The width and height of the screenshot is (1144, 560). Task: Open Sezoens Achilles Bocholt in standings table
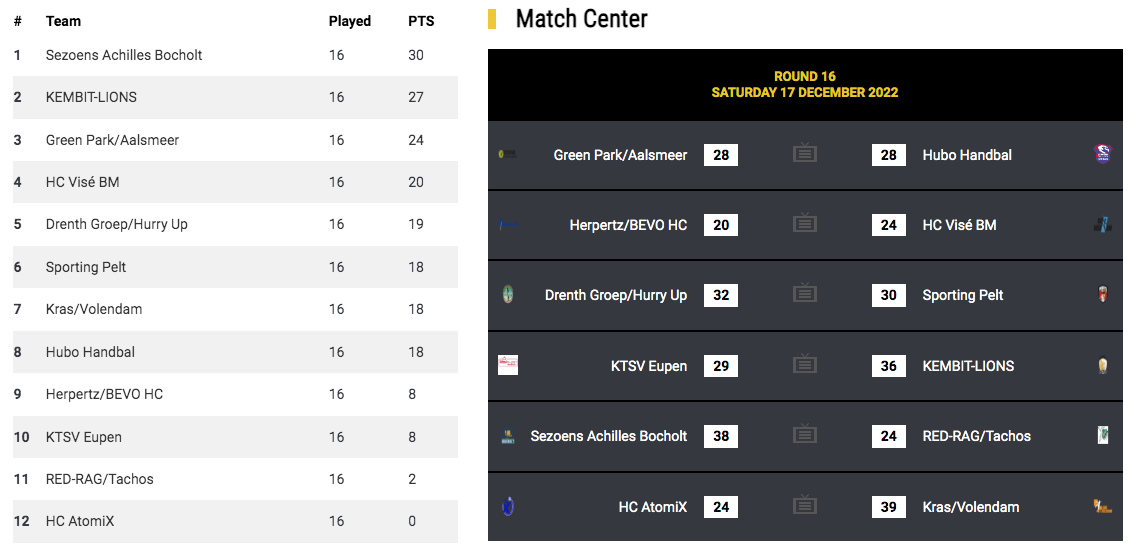(124, 55)
